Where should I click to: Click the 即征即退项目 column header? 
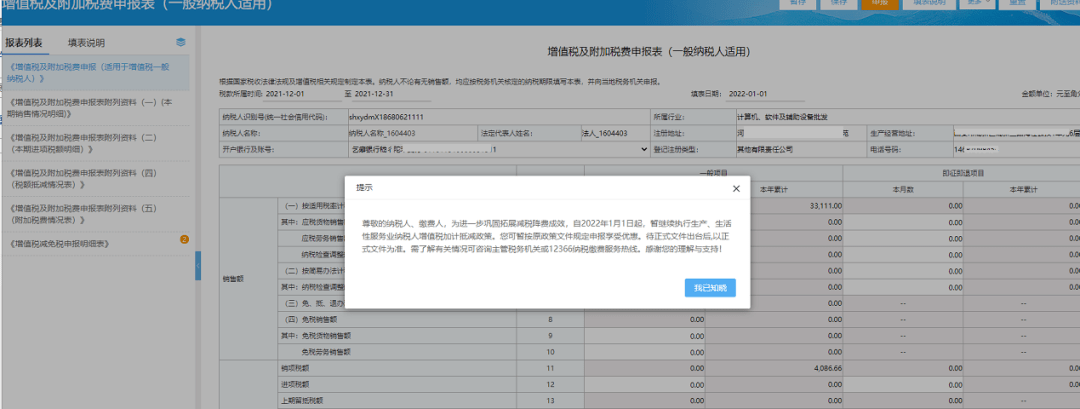962,173
